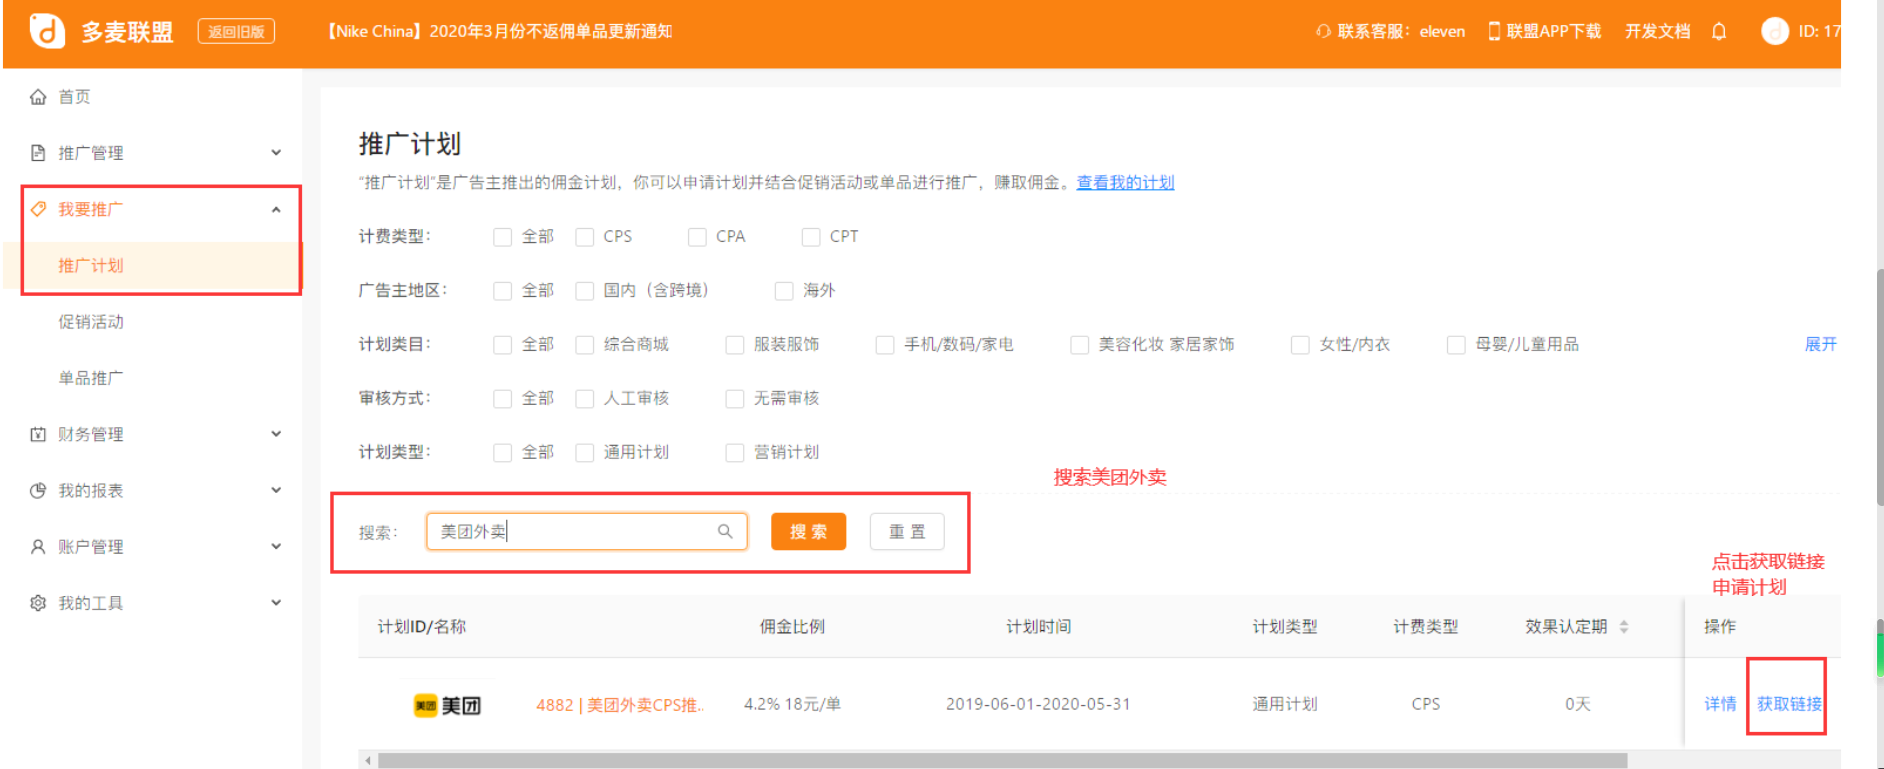Open the 查看我的计划 link
Screen dimensions: 1884x769
[x=1125, y=182]
